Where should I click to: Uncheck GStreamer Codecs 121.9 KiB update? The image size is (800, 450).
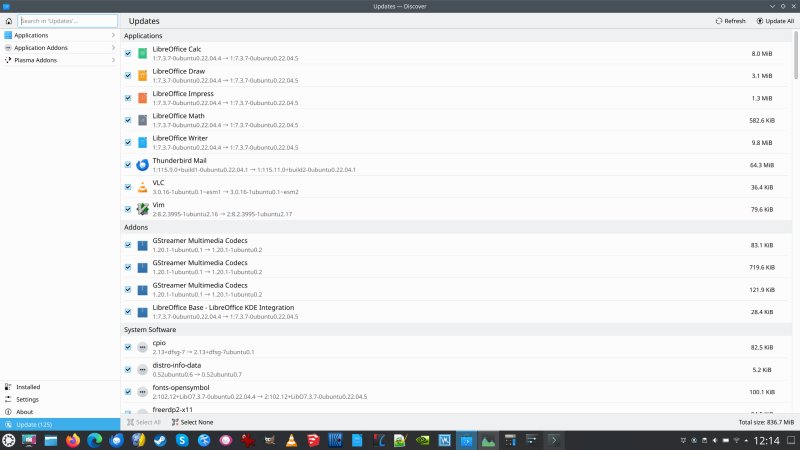pyautogui.click(x=128, y=290)
